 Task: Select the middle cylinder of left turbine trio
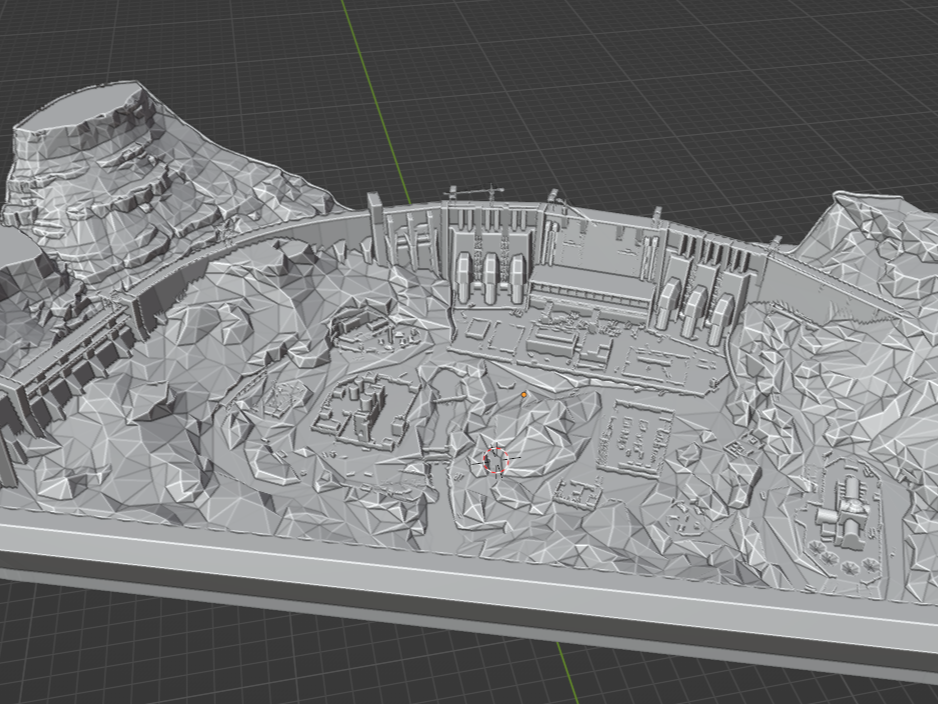click(x=491, y=279)
